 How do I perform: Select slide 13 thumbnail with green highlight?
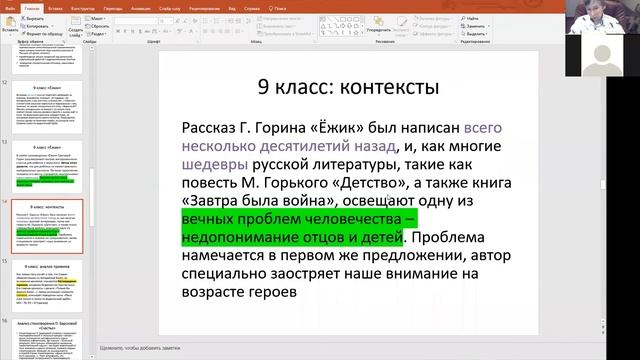[47, 167]
